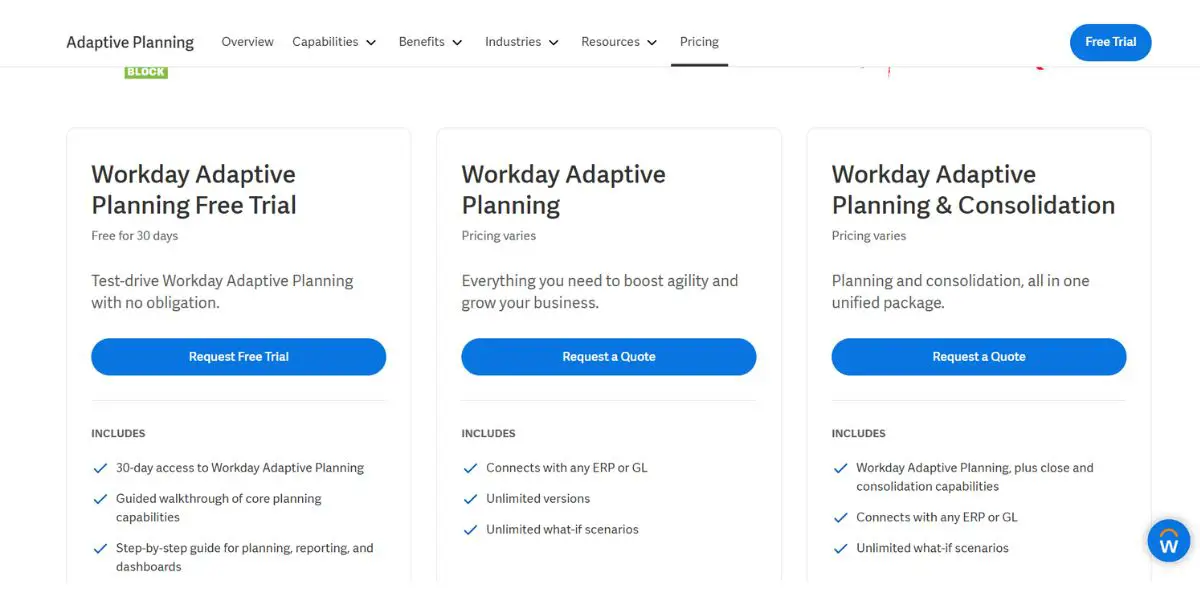Click Request Free Trial button
Viewport: 1200px width, 600px height.
pyautogui.click(x=238, y=357)
